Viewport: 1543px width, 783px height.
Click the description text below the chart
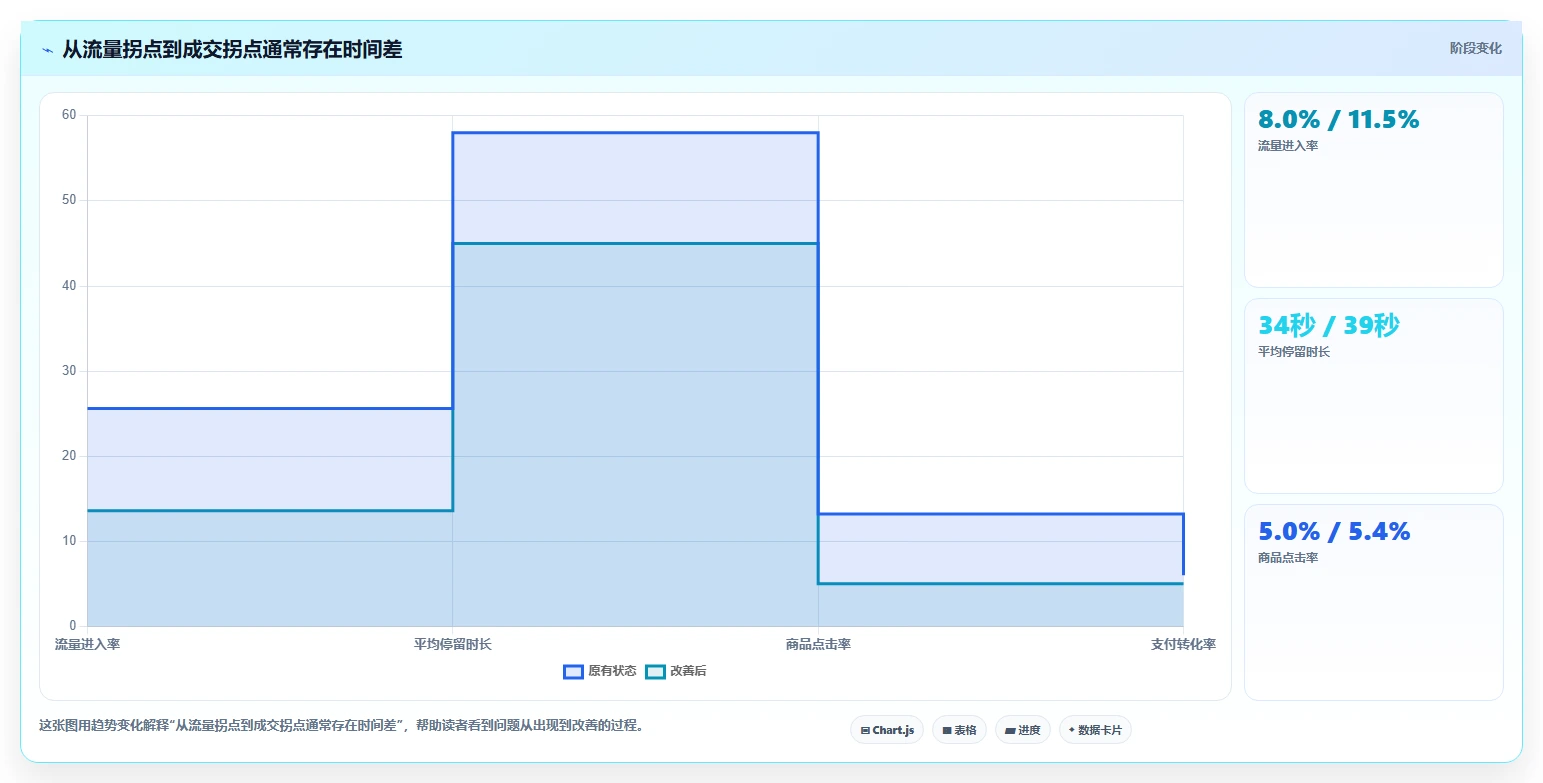pos(341,726)
